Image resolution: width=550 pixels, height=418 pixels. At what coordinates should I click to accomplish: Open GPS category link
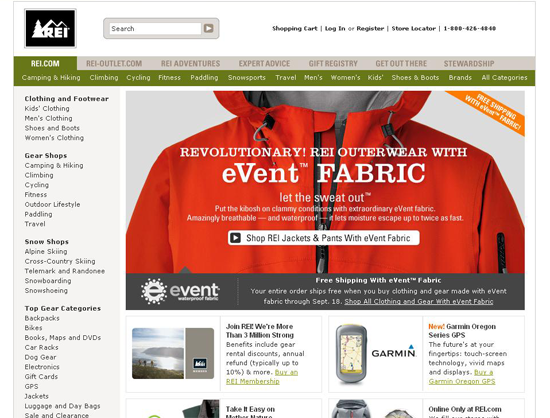point(31,387)
